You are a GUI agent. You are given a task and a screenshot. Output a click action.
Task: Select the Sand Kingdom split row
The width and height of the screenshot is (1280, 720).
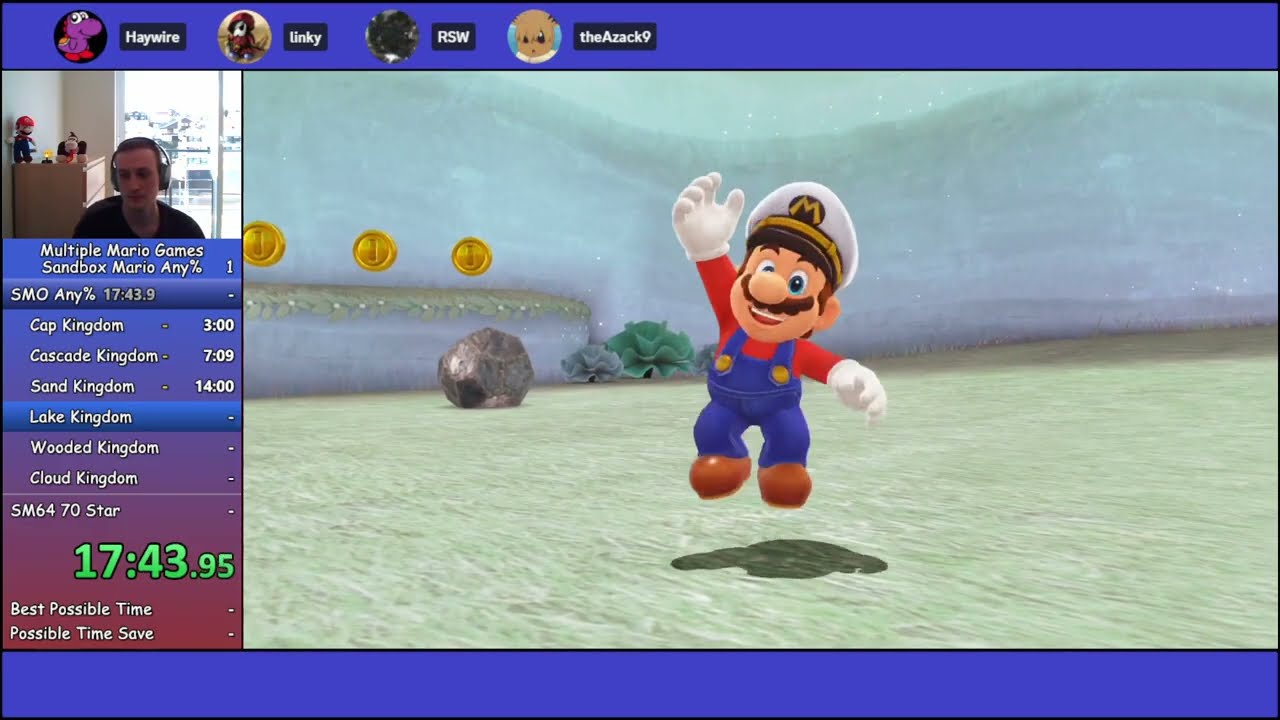coord(121,386)
